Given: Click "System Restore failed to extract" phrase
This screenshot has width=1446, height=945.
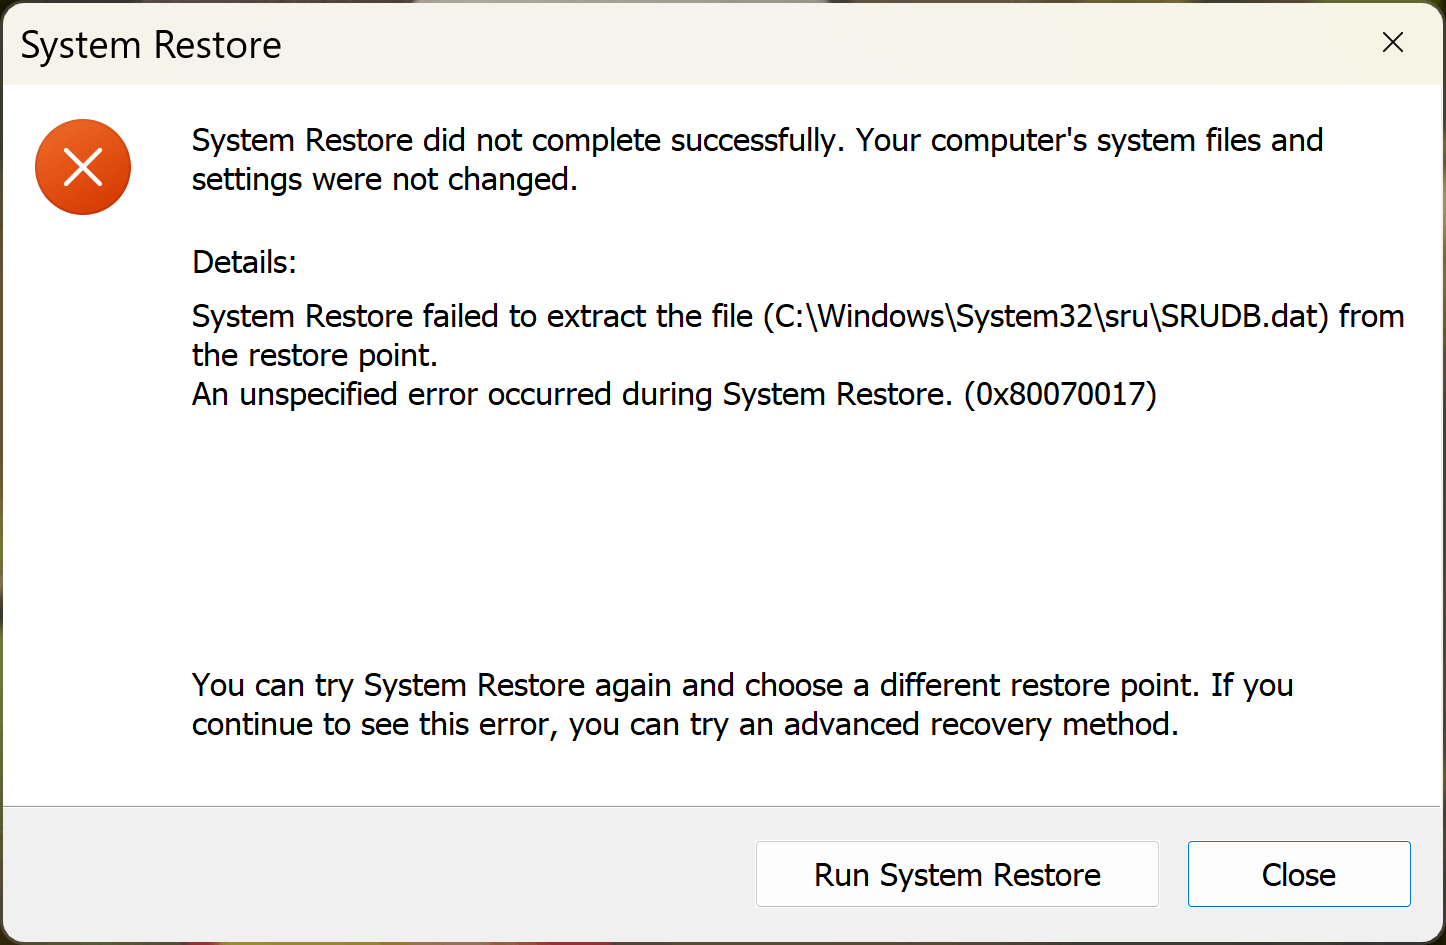Looking at the screenshot, I should [x=420, y=317].
